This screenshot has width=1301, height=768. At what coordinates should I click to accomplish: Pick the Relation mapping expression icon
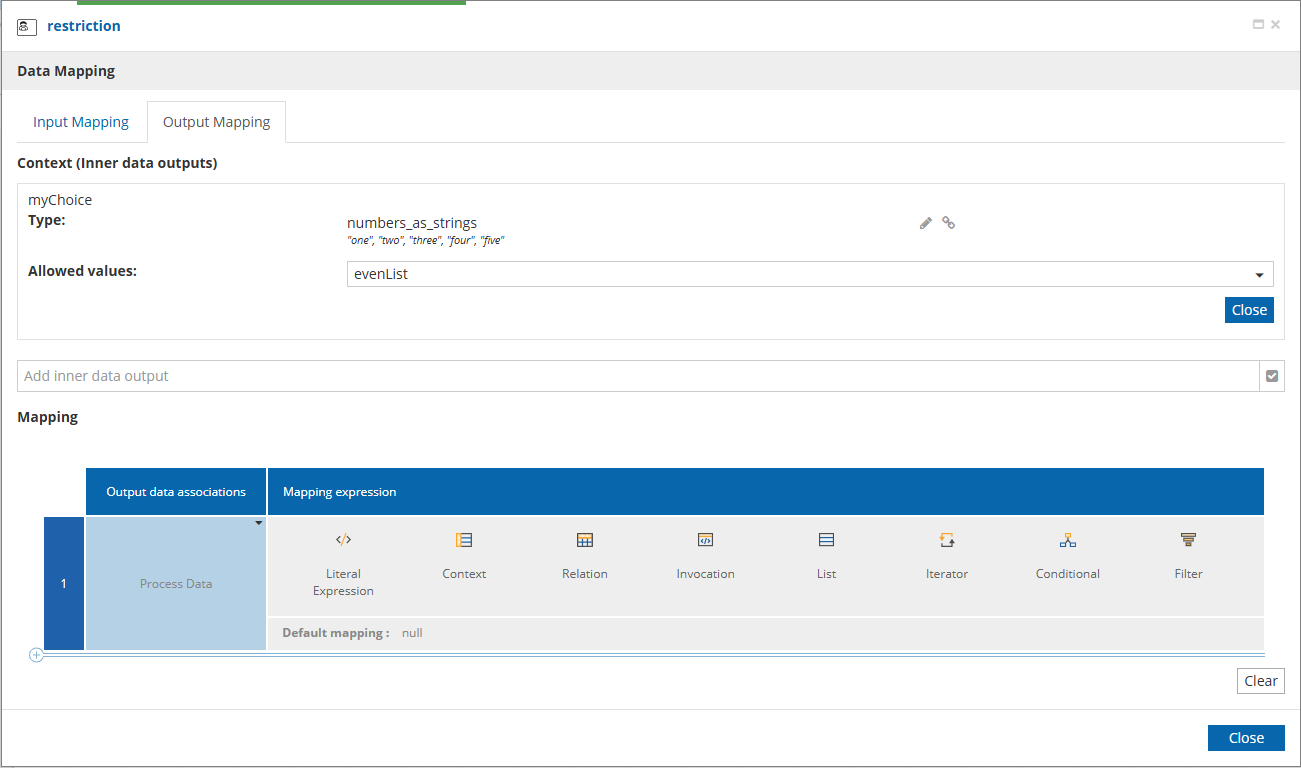point(585,540)
